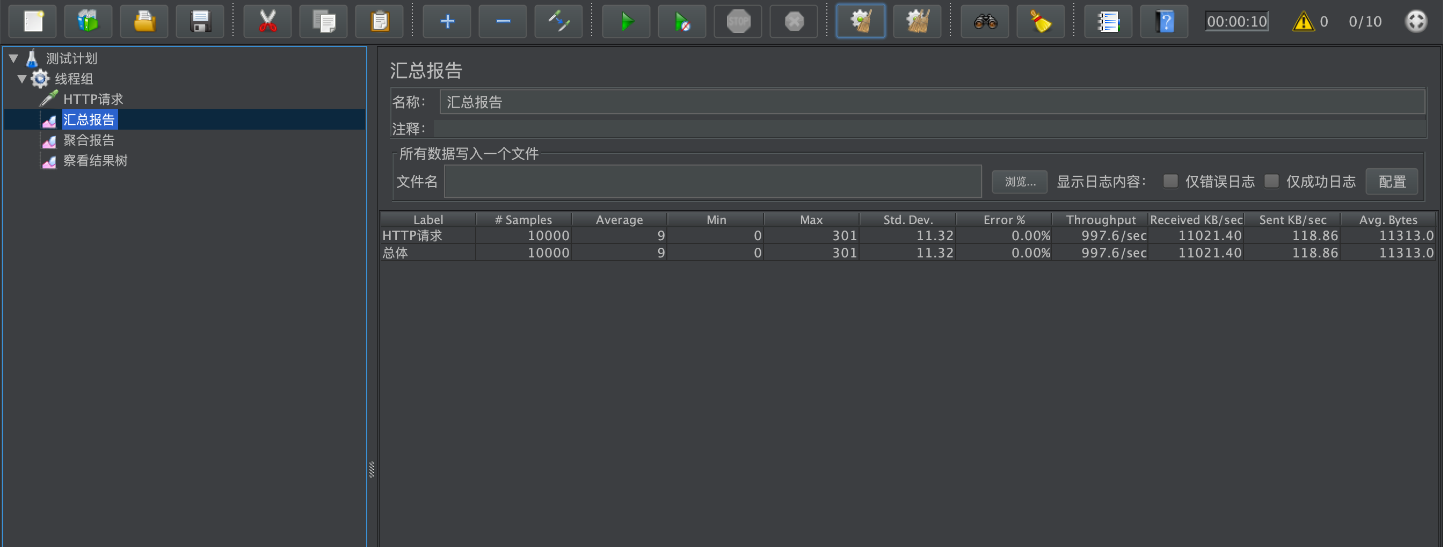Toggle the selected element enabled state
Viewport: 1443px width, 547px height.
coord(559,21)
